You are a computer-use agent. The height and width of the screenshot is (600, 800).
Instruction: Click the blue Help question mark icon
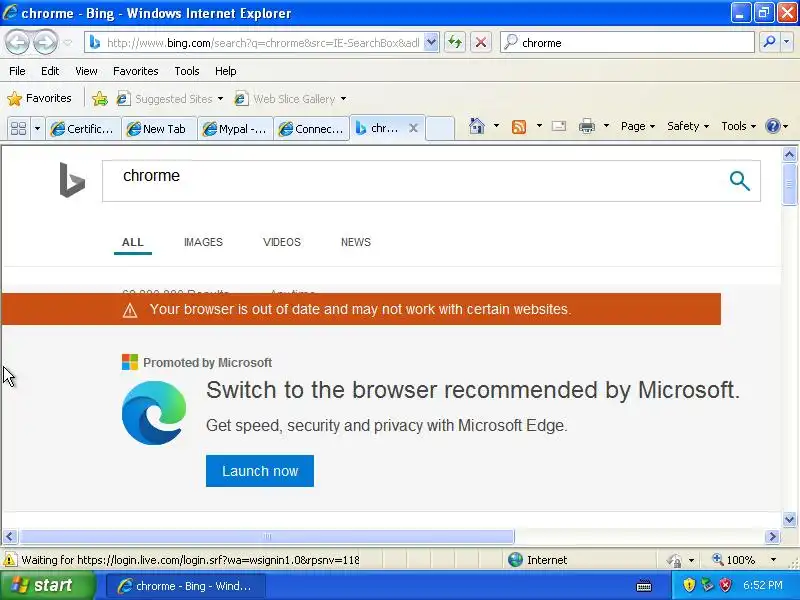pyautogui.click(x=773, y=126)
